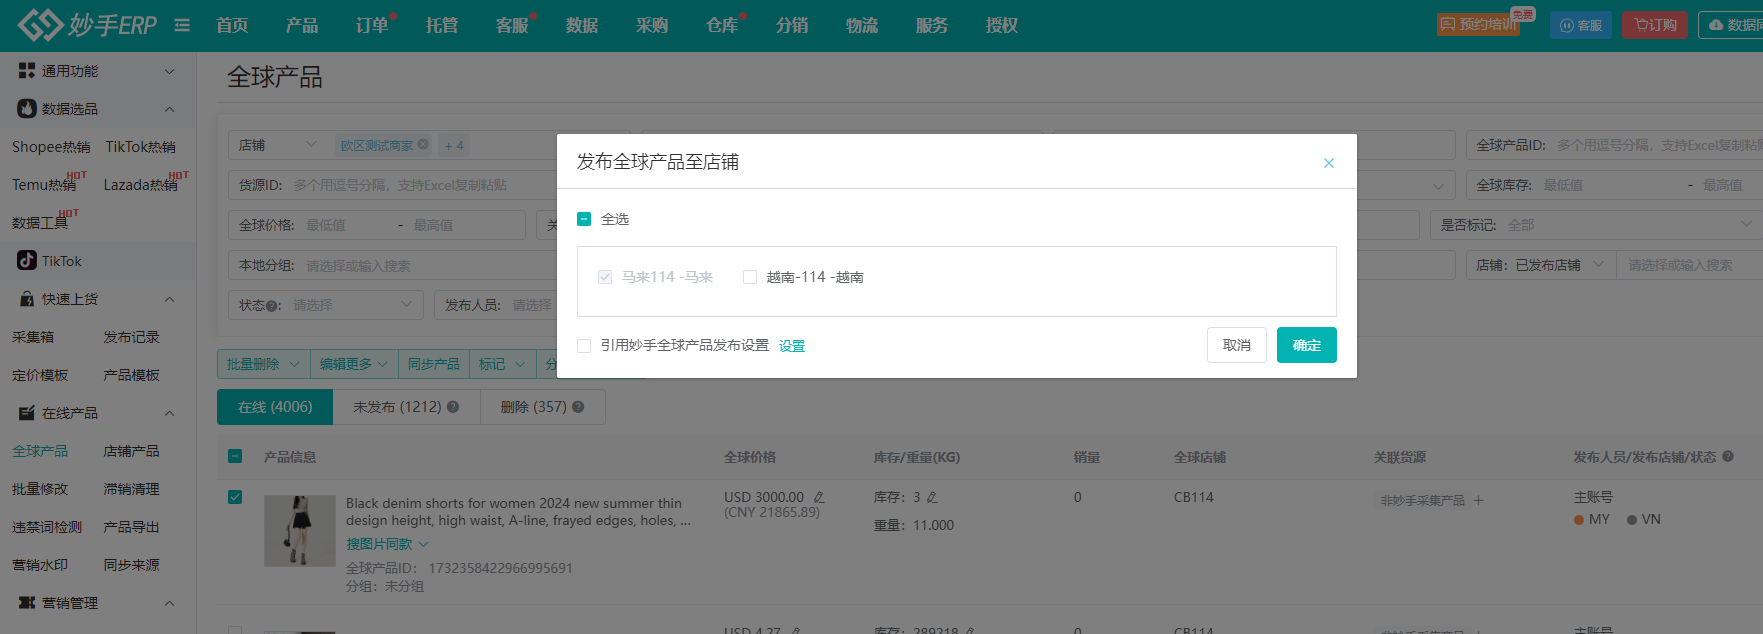Tick the 越南-114 -越南 shop checkbox
The height and width of the screenshot is (634, 1763).
750,277
